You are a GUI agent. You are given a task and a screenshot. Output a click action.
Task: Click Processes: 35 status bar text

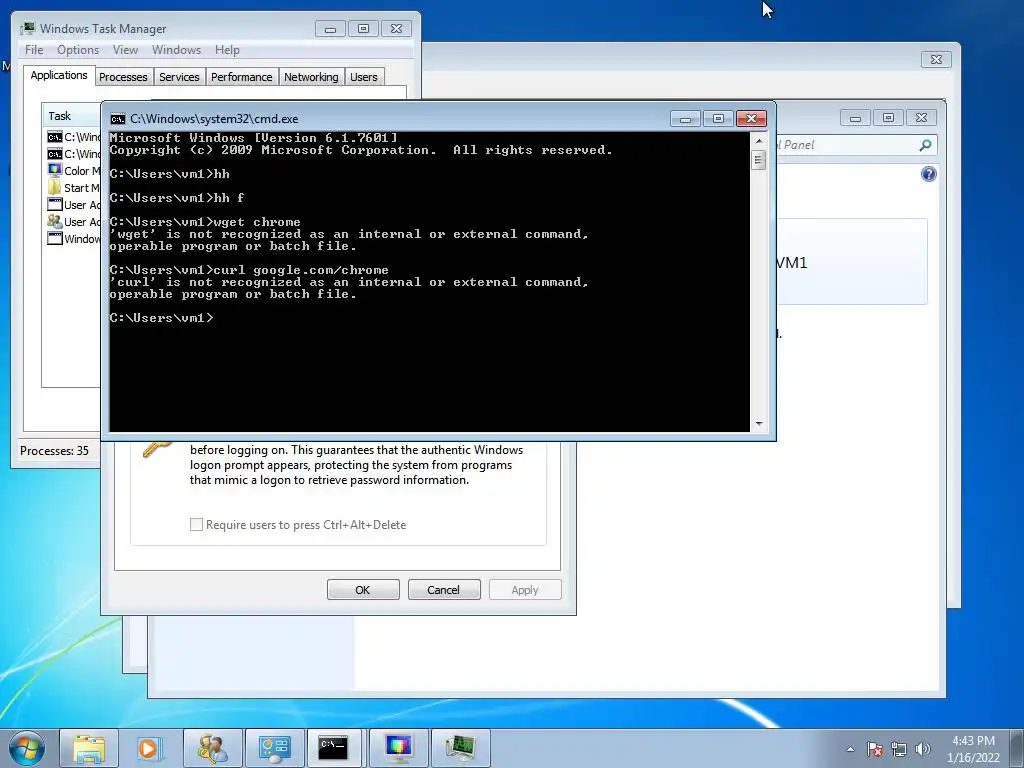coord(54,451)
